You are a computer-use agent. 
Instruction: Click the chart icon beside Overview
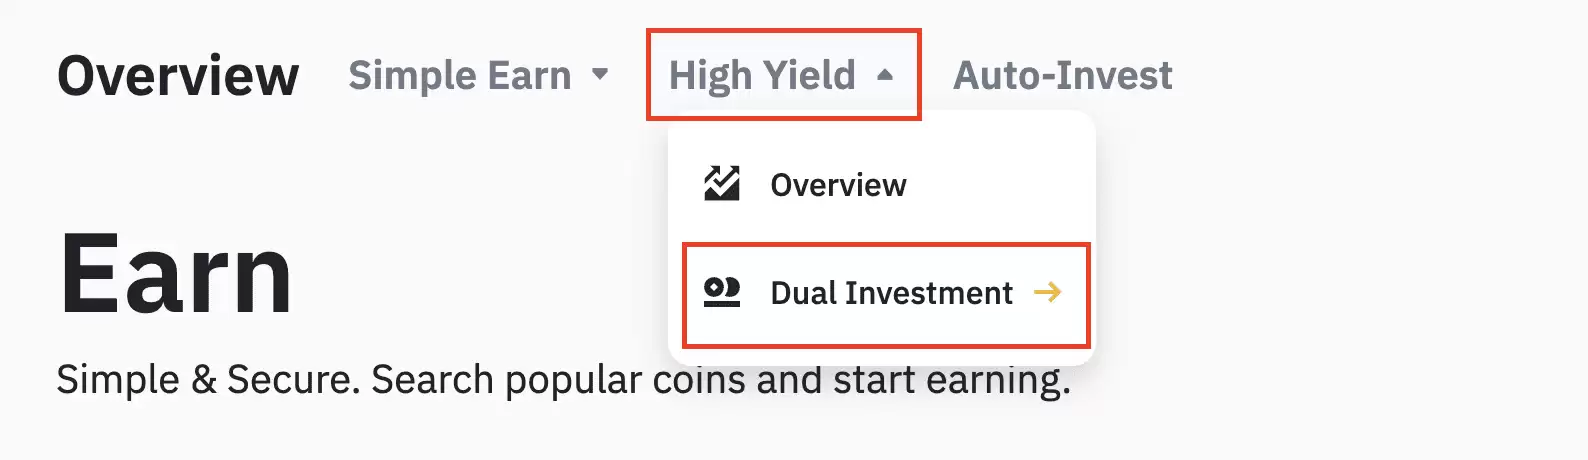tap(721, 184)
